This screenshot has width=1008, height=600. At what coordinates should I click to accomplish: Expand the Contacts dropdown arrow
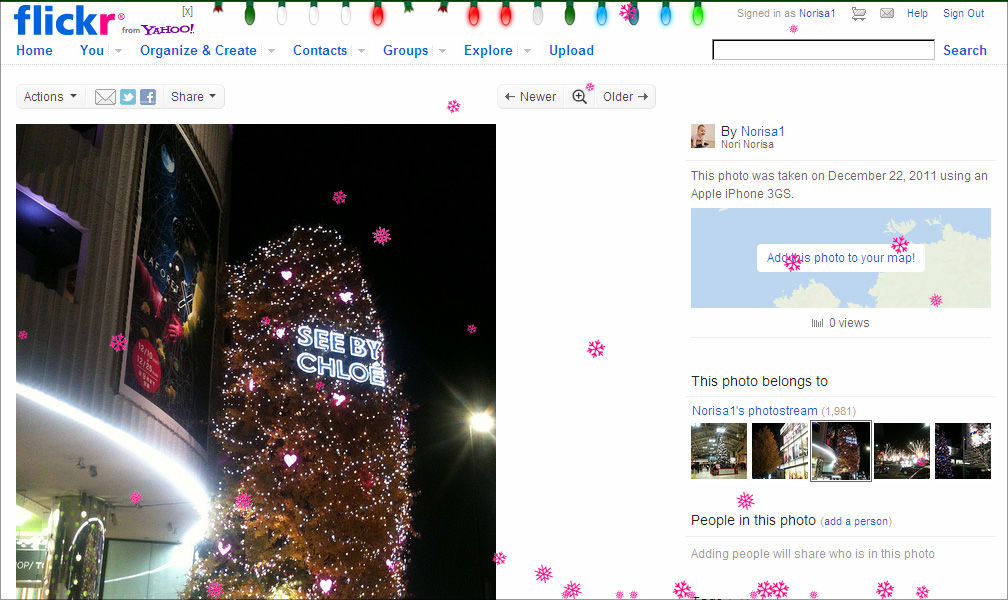click(361, 51)
